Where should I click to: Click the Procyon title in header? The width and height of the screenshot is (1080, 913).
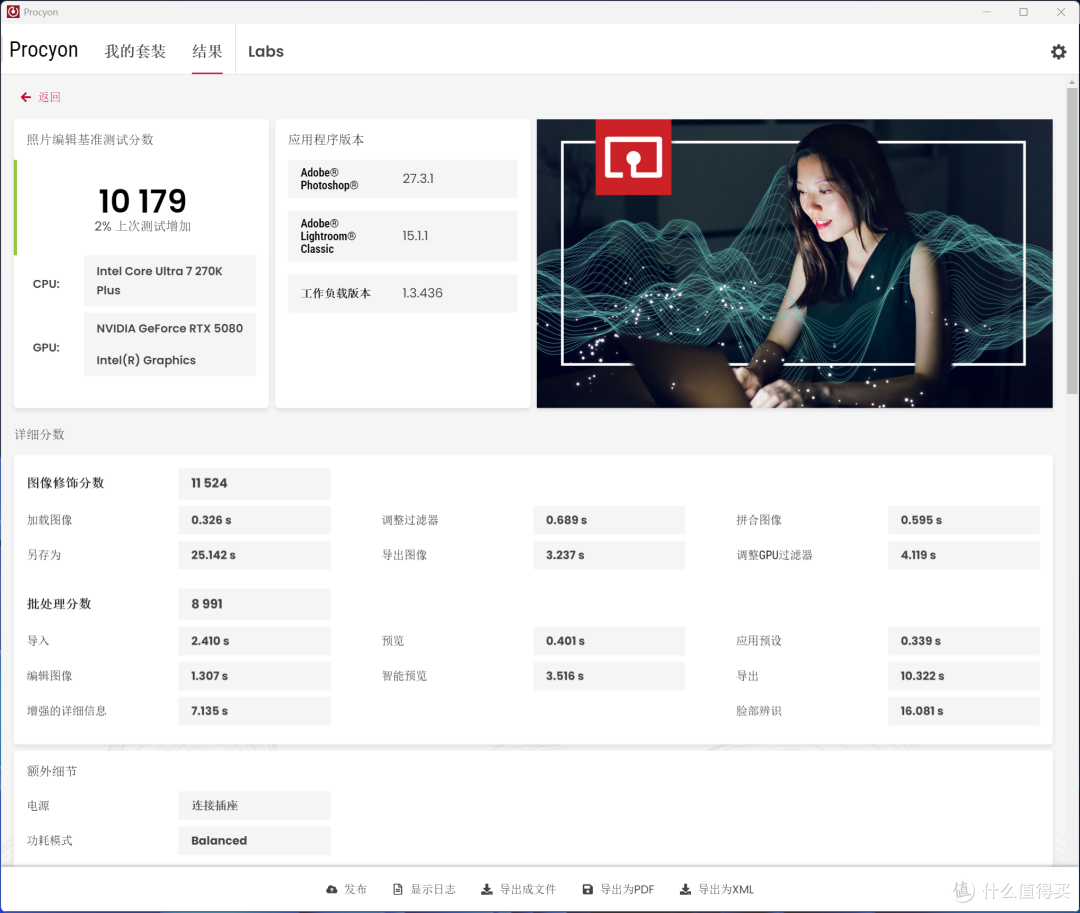(x=43, y=50)
